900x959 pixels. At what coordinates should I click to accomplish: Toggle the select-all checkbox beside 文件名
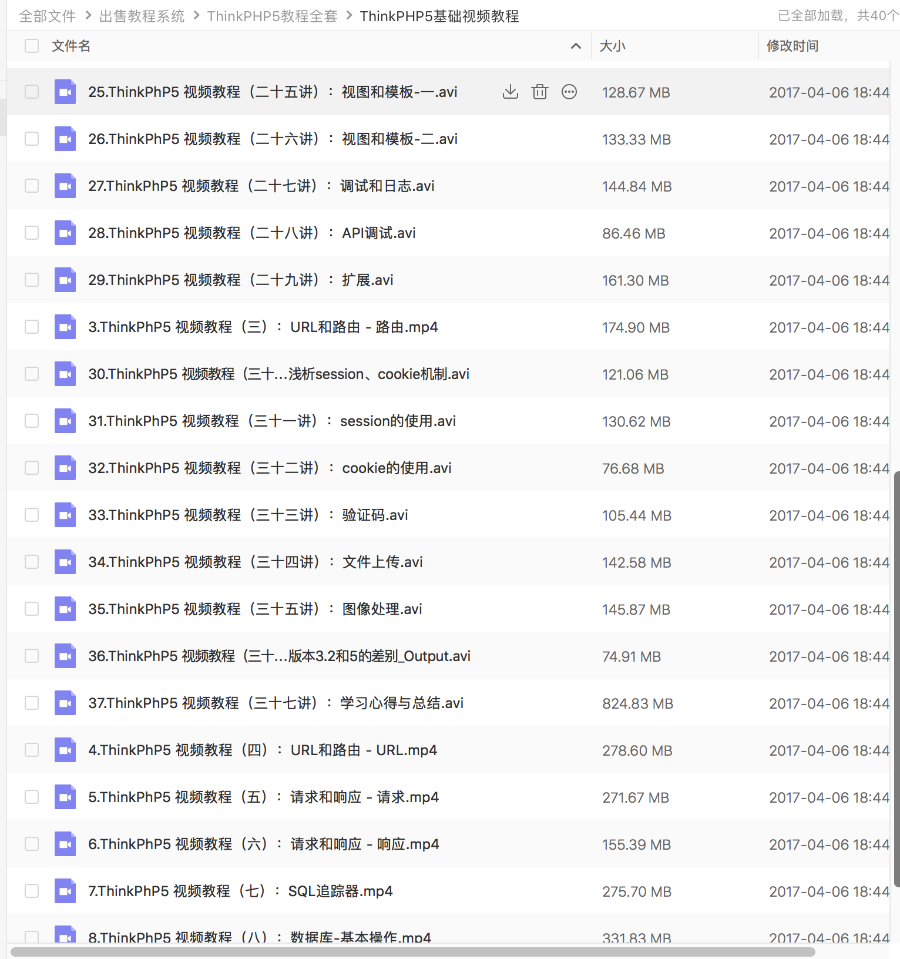pos(32,46)
